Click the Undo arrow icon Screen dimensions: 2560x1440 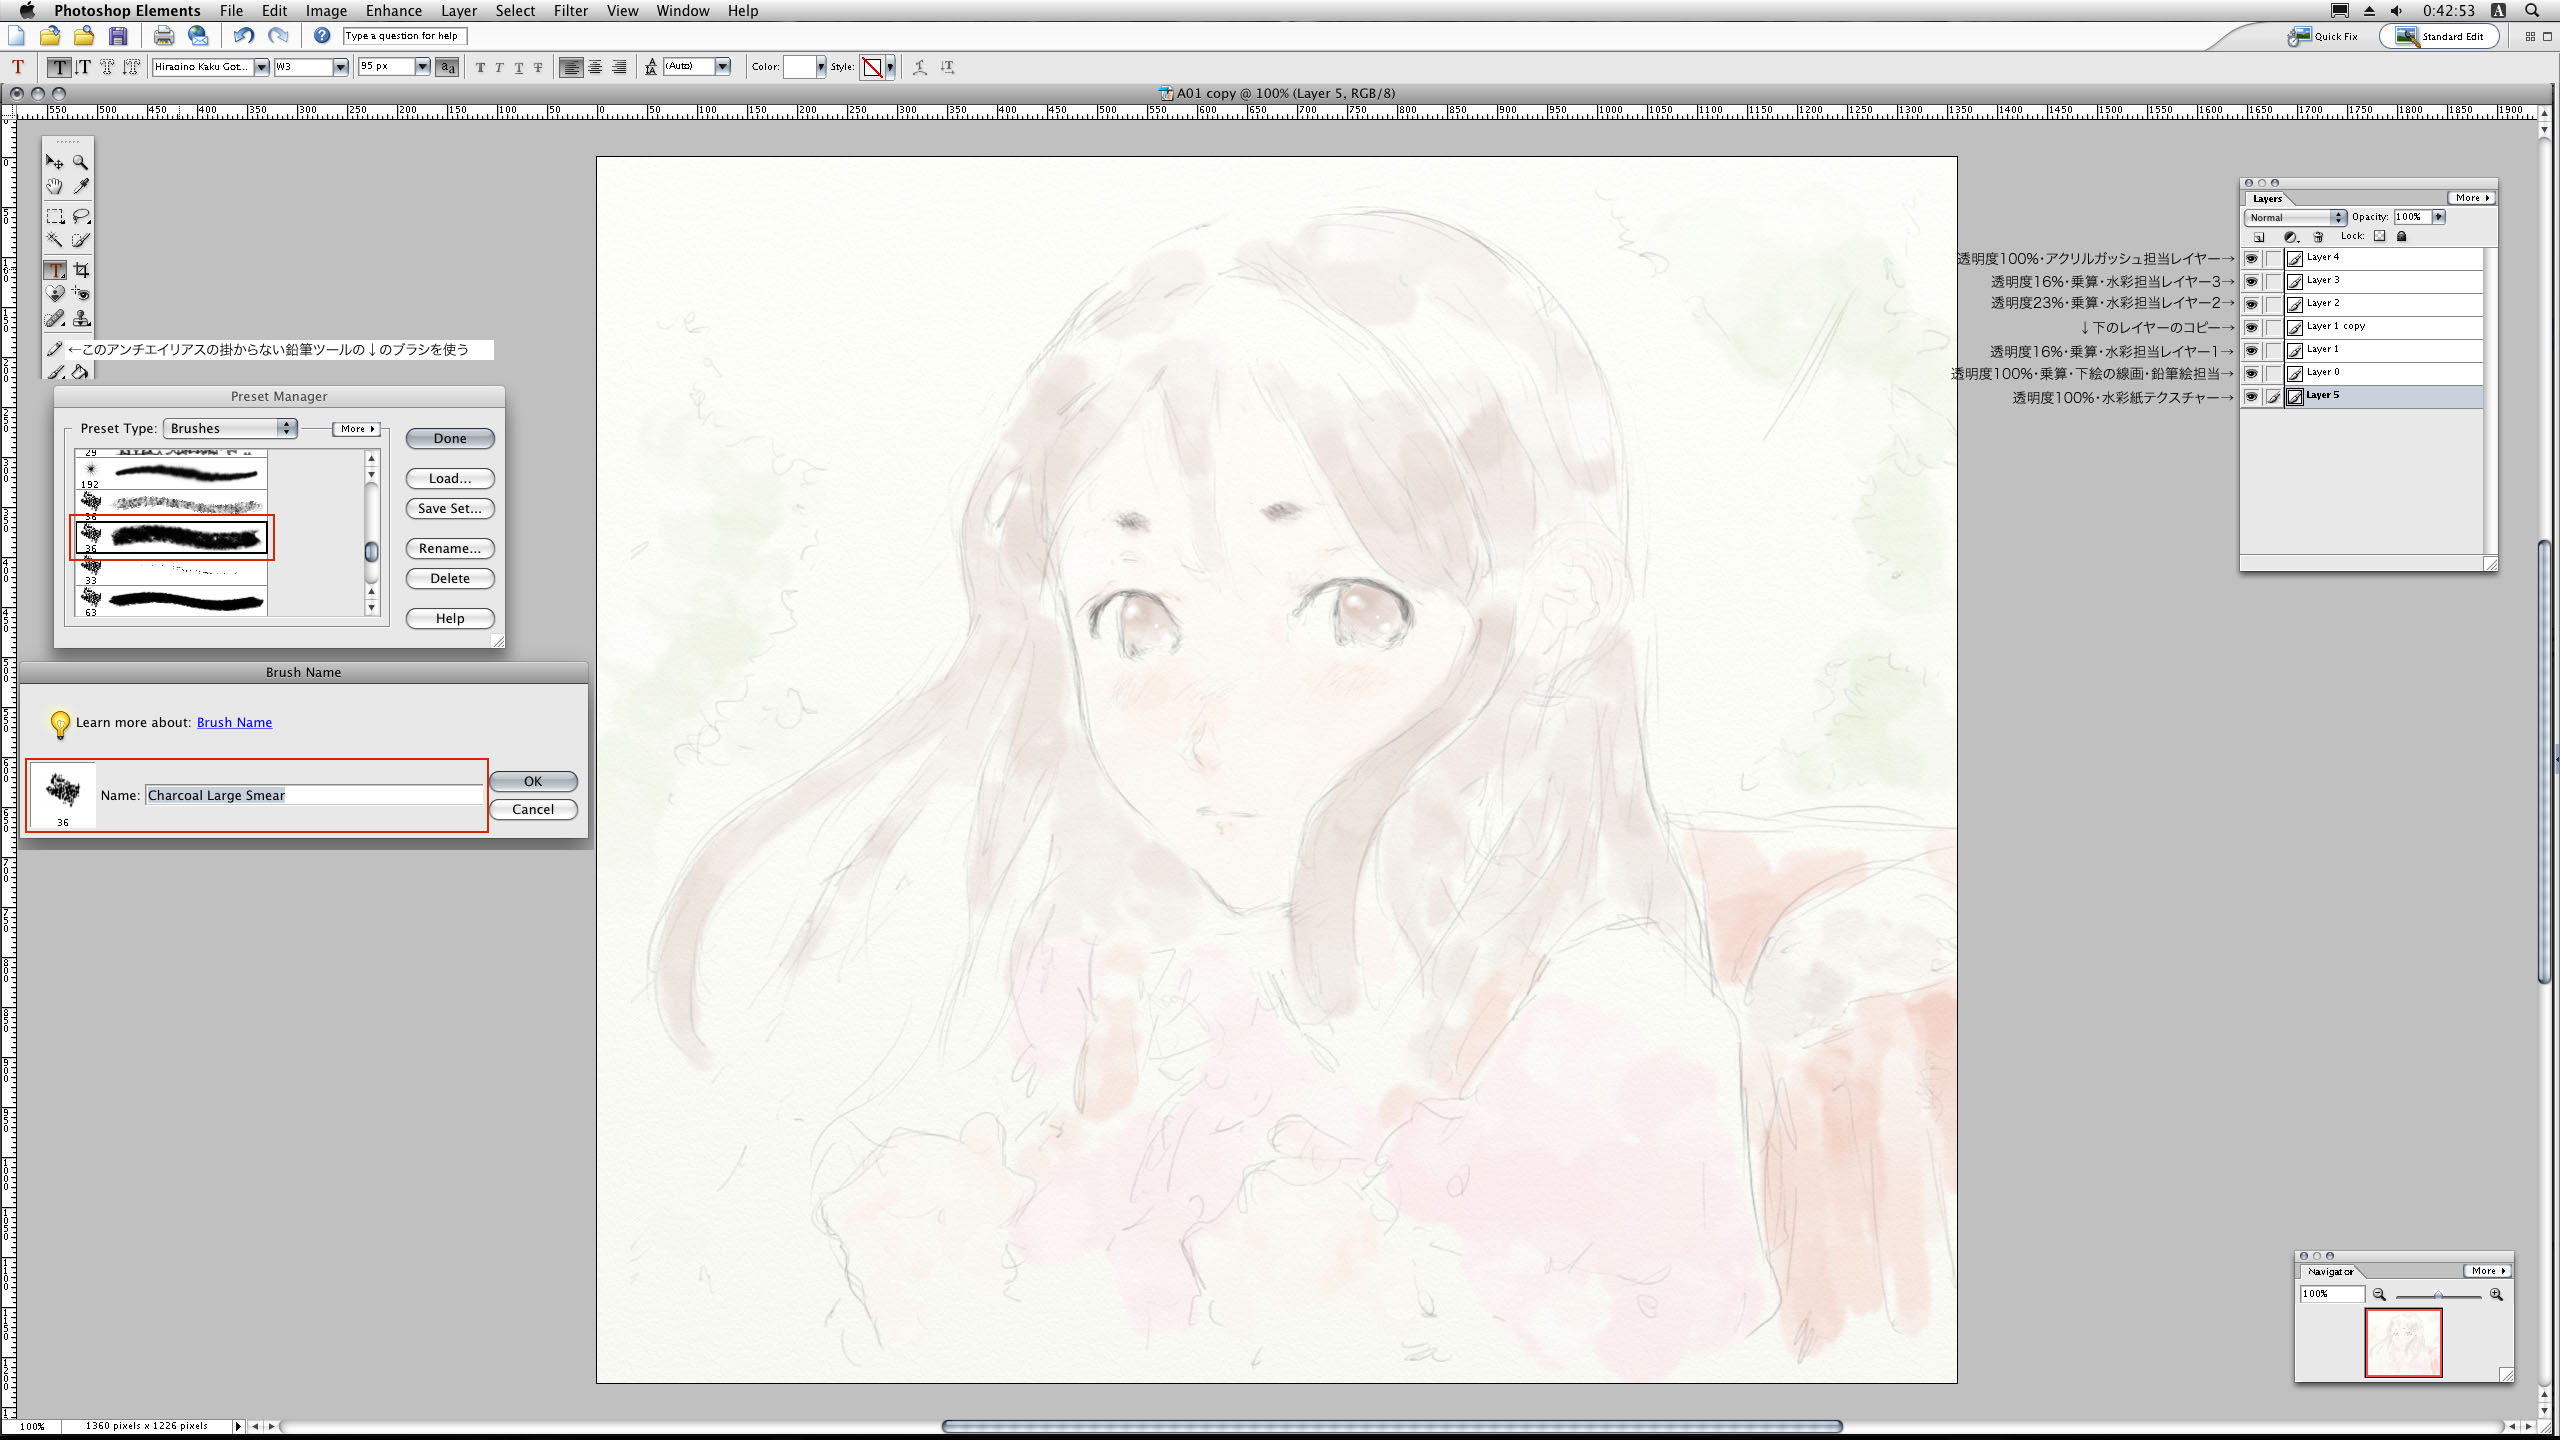(243, 36)
